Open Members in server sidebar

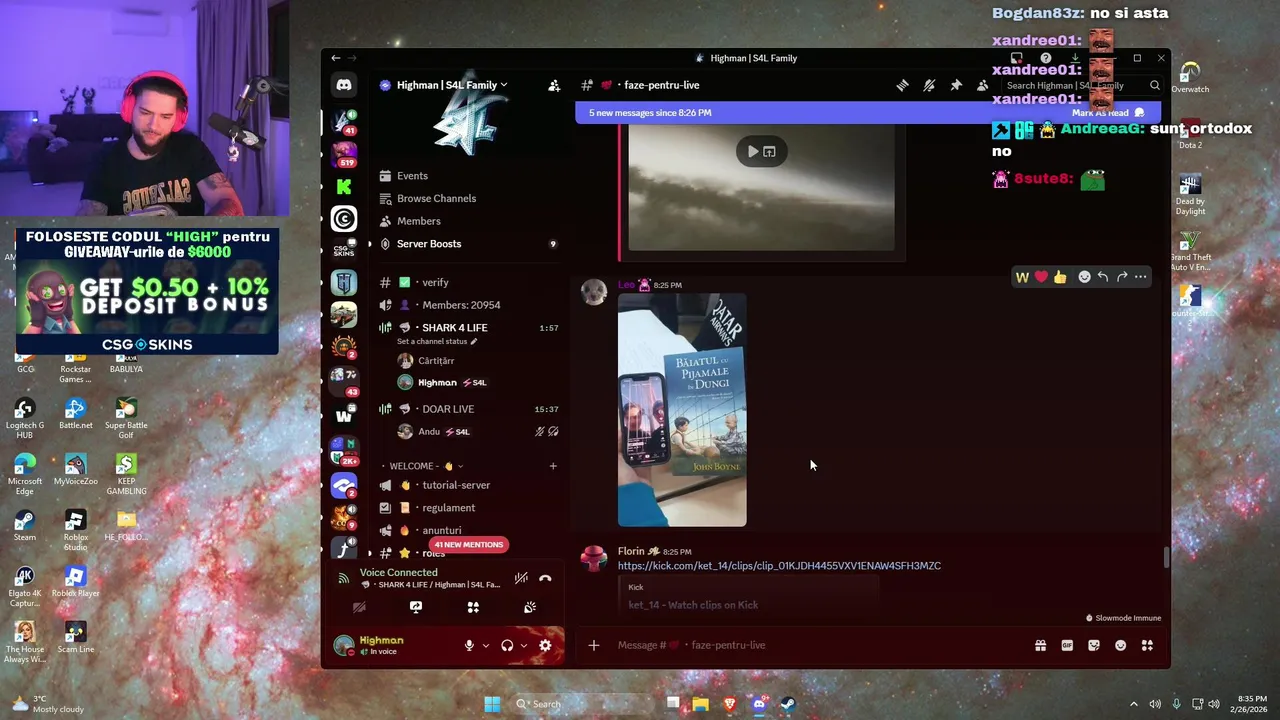click(x=418, y=221)
